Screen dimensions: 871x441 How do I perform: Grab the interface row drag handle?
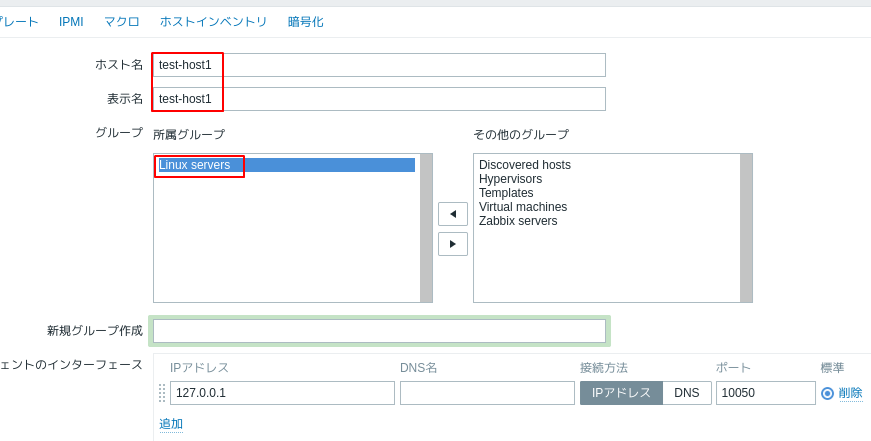(x=162, y=393)
